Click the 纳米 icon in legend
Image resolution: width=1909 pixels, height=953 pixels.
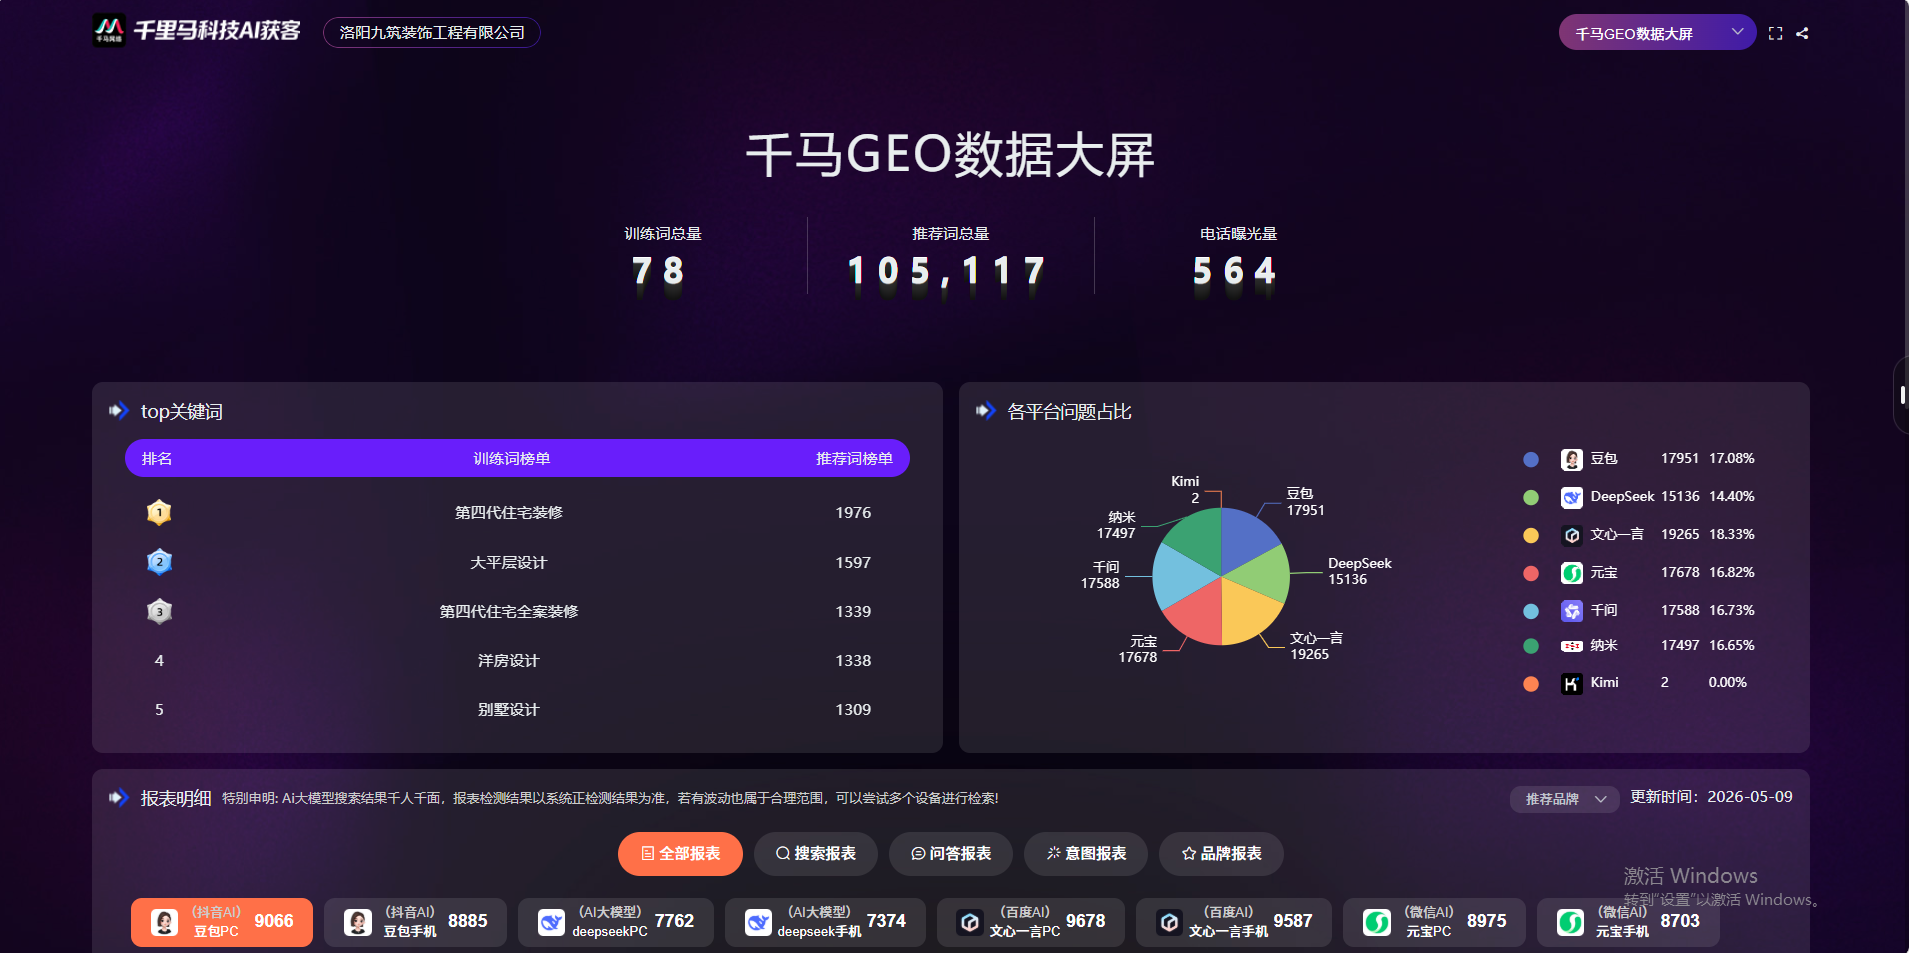pyautogui.click(x=1572, y=646)
